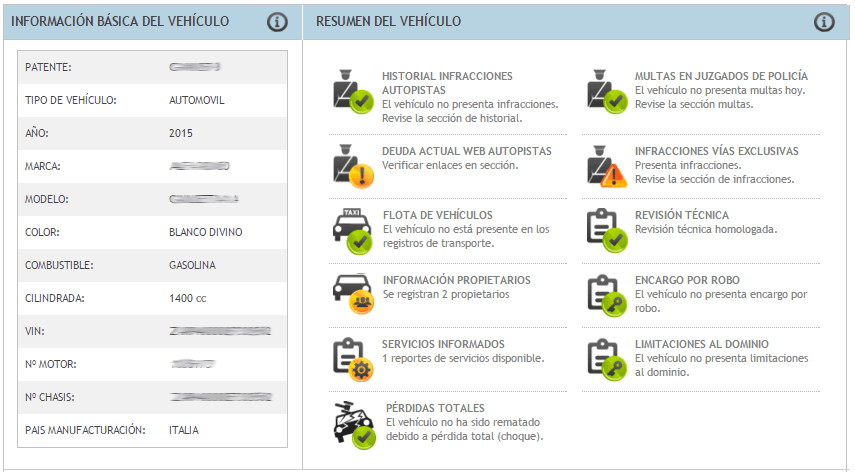This screenshot has height=472, width=855.
Task: Select 'Se registran 2 propietarios' text
Action: point(446,294)
